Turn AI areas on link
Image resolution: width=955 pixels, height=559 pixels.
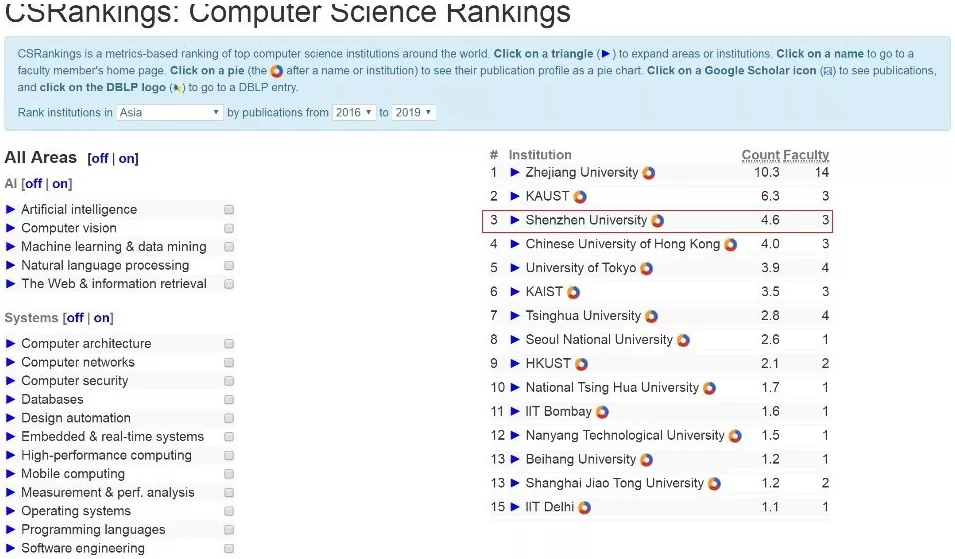(x=60, y=184)
